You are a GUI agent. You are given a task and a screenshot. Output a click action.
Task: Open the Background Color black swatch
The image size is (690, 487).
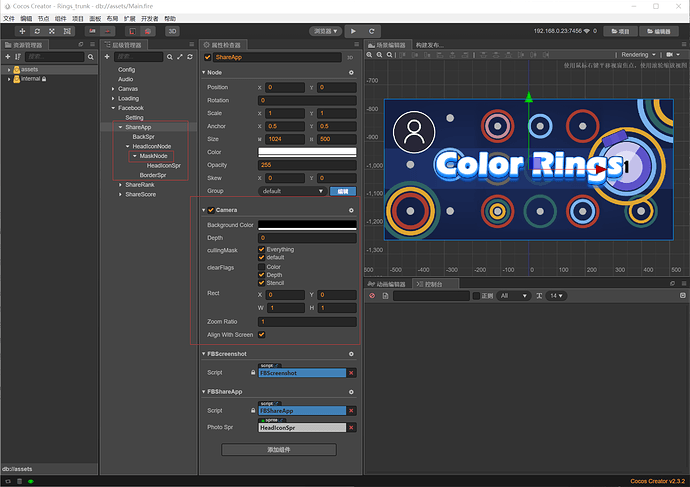point(307,225)
